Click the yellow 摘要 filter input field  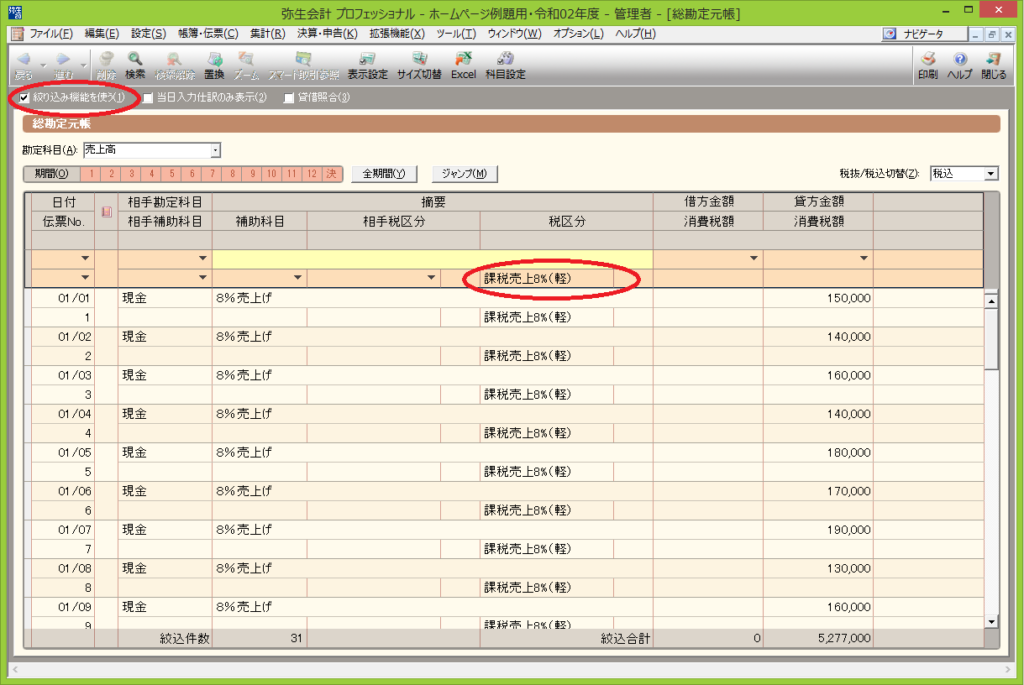[x=432, y=259]
